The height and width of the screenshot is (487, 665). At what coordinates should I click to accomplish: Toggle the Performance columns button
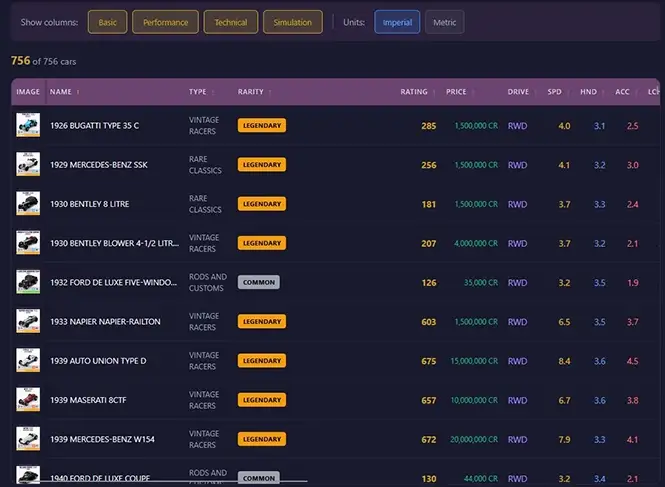click(165, 22)
